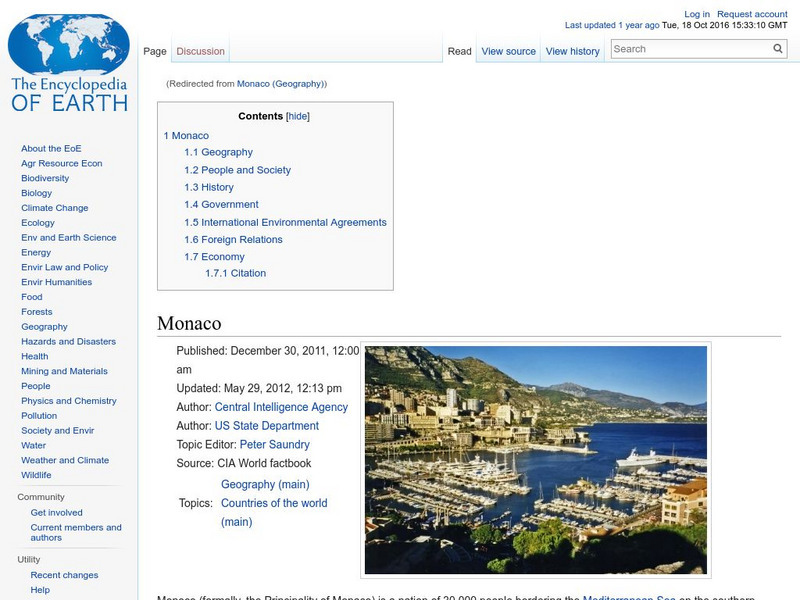Jump to 1.1 Geography section
Image resolution: width=800 pixels, height=600 pixels.
(x=218, y=152)
